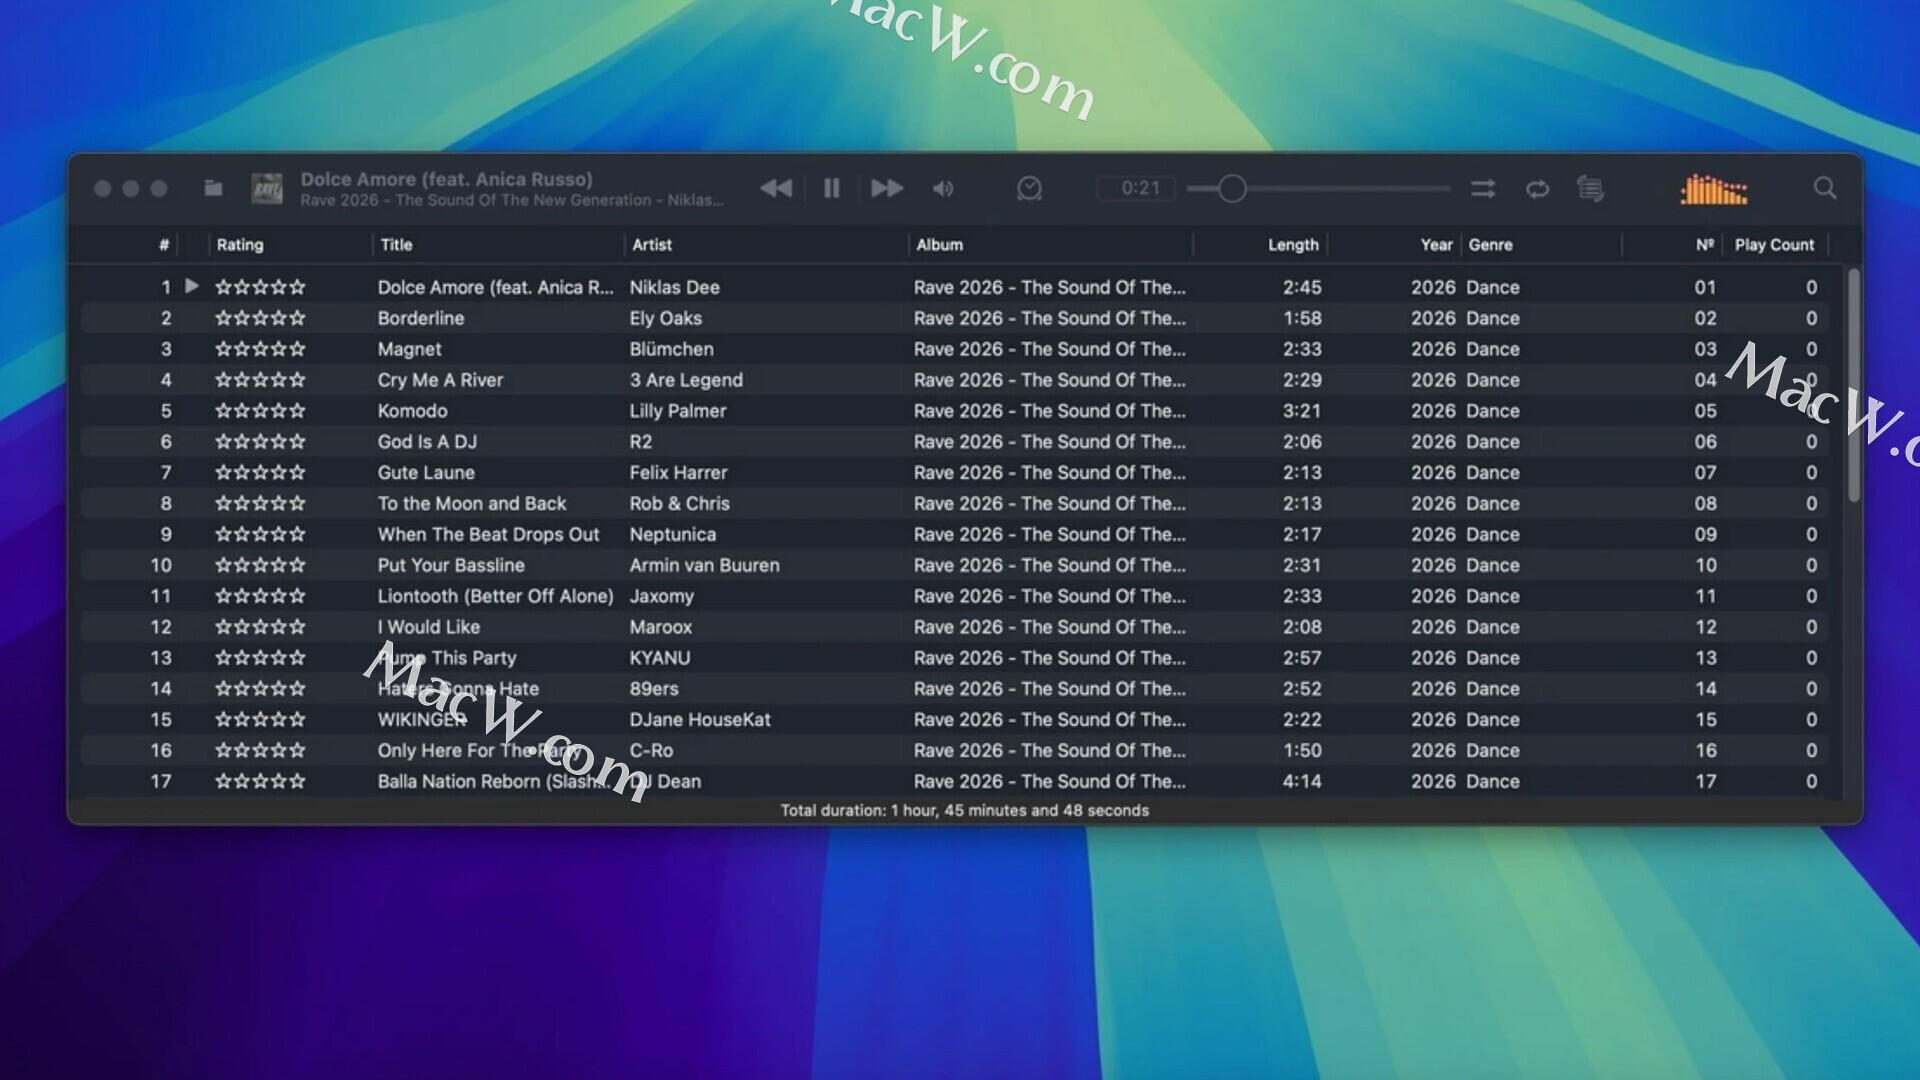1920x1080 pixels.
Task: Select the Komodo track row
Action: pos(412,411)
